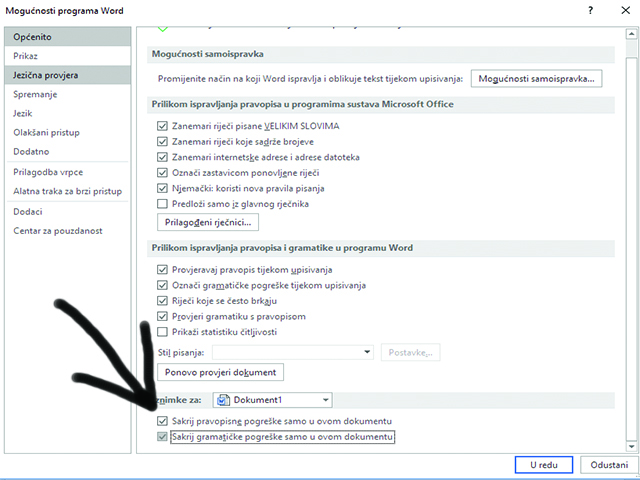Enable Prikaži statistiku čitljivosti

point(162,332)
